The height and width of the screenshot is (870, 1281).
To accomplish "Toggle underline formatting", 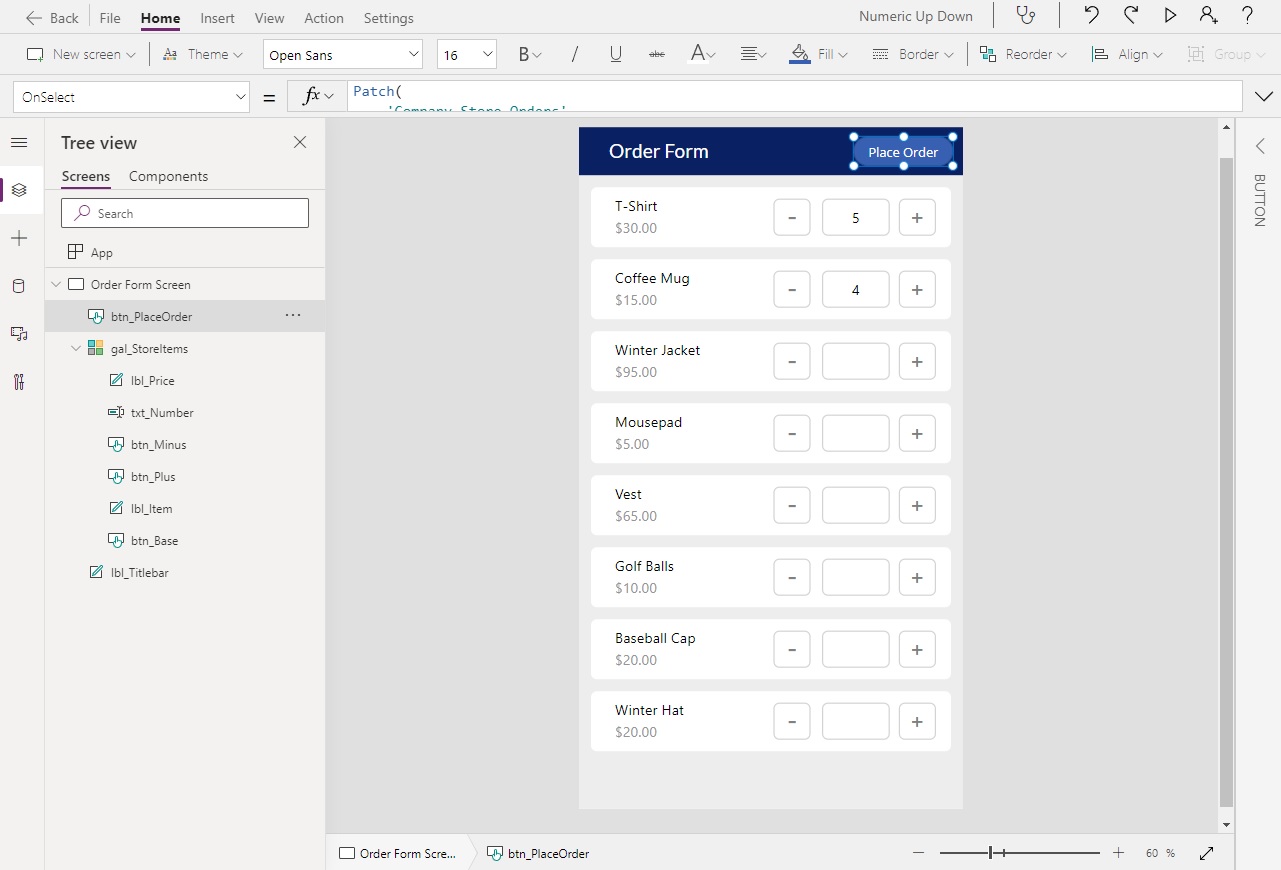I will point(615,53).
